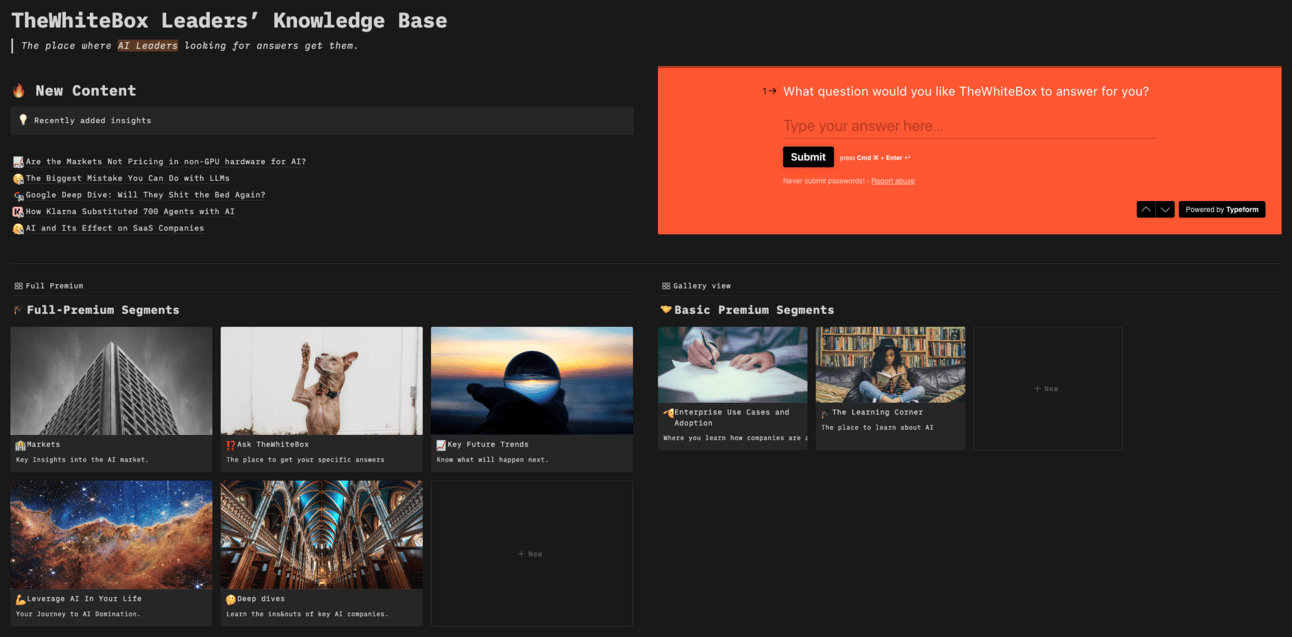Open the Markets gallery card image
This screenshot has height=637, width=1292.
point(111,380)
